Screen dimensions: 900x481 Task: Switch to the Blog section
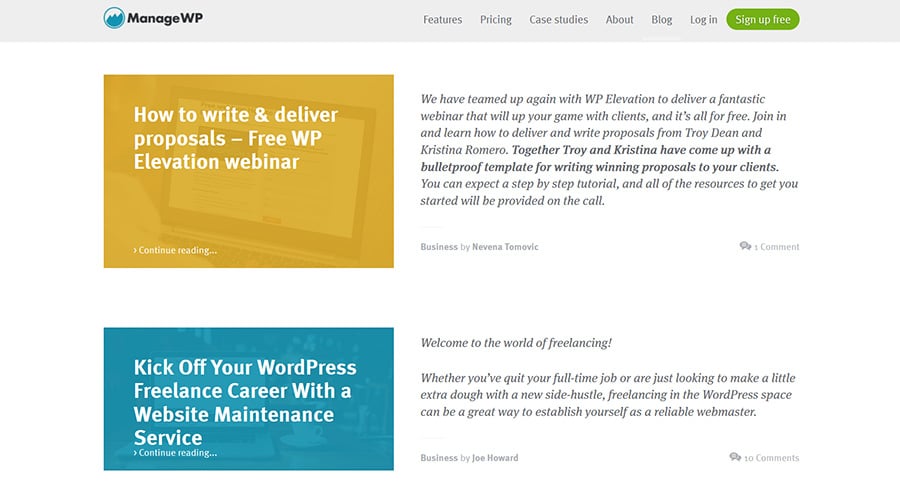click(x=661, y=20)
